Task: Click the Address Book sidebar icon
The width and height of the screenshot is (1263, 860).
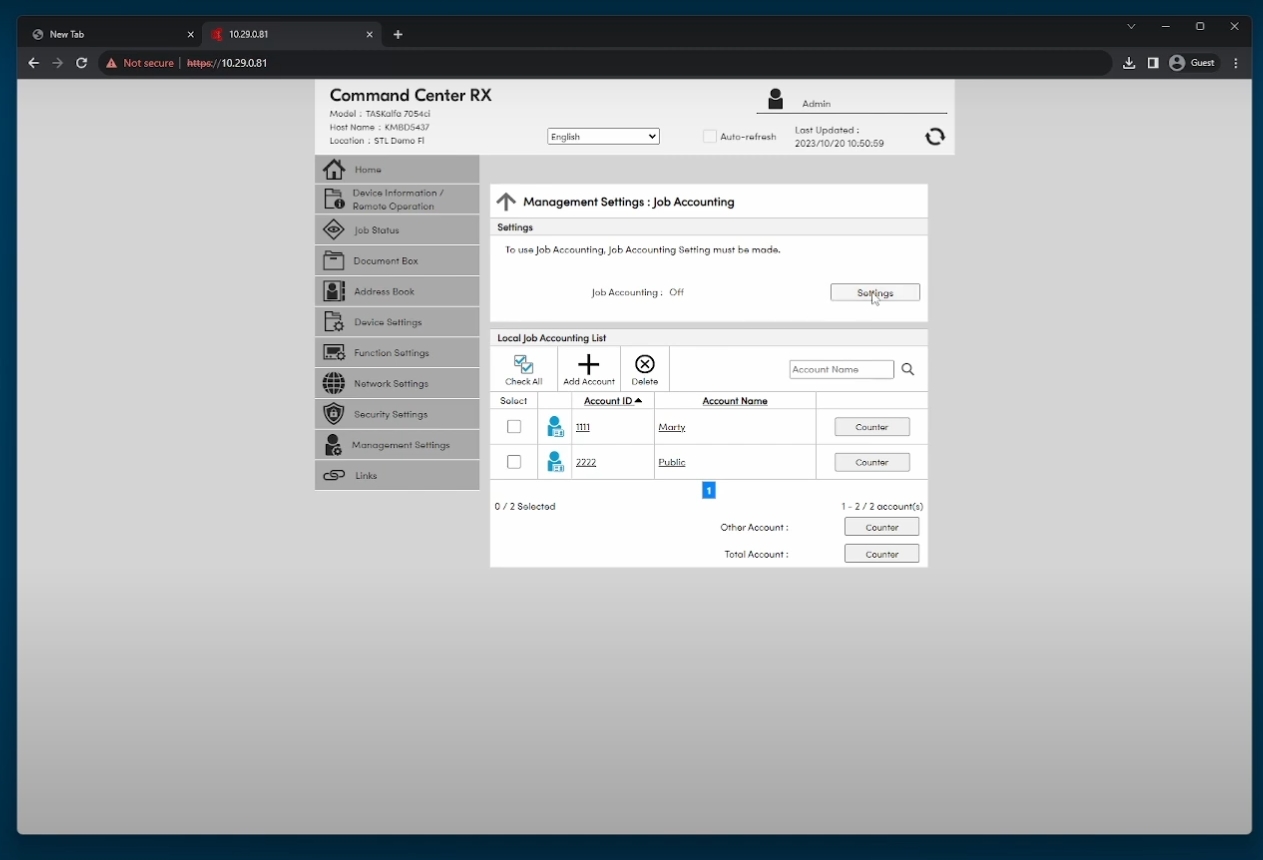Action: pyautogui.click(x=334, y=292)
